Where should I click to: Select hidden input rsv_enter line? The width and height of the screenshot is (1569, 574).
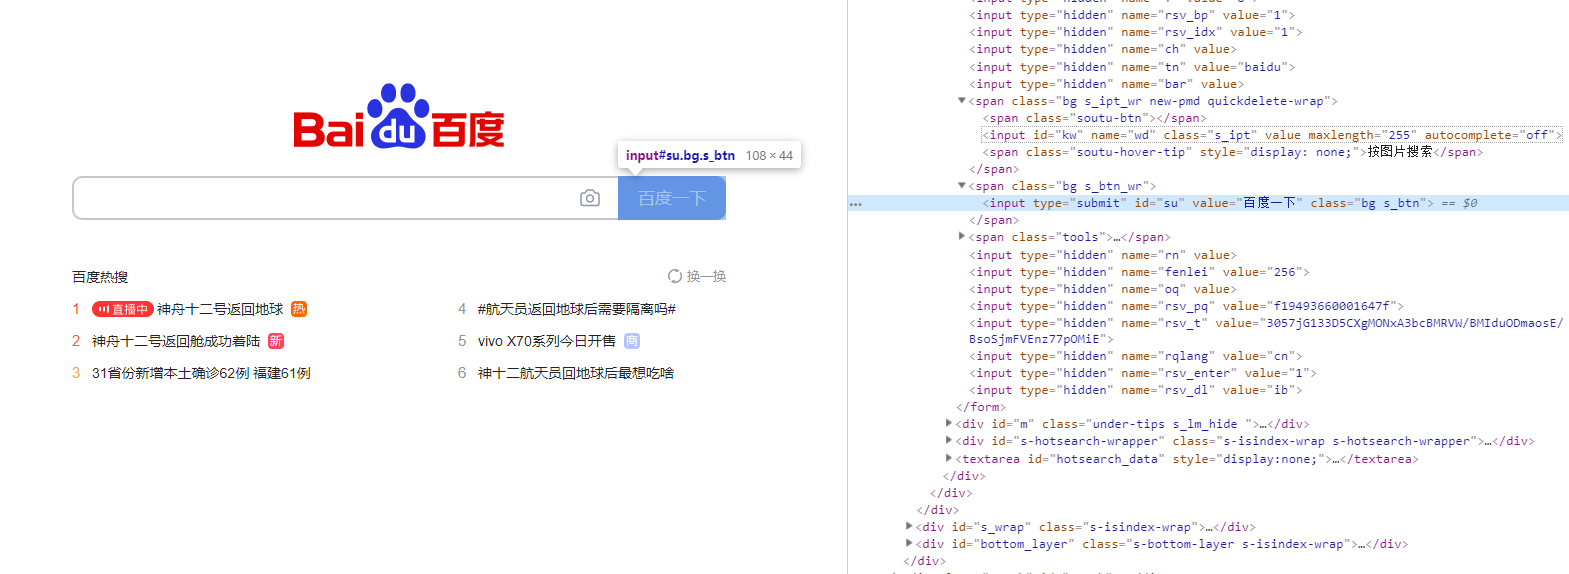1143,373
